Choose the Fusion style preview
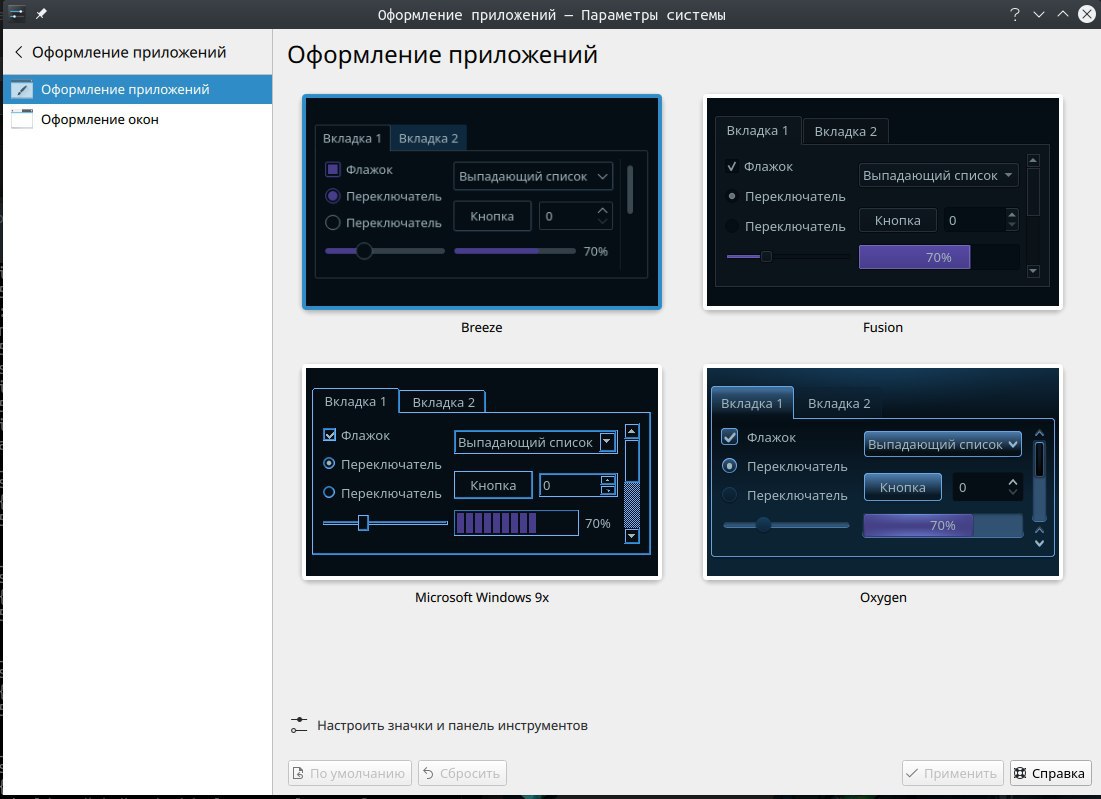The width and height of the screenshot is (1101, 799). 883,202
